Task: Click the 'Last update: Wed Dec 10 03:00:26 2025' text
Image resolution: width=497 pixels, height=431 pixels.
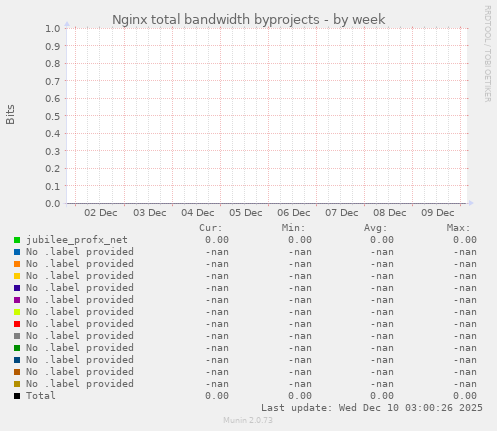Action: click(372, 408)
